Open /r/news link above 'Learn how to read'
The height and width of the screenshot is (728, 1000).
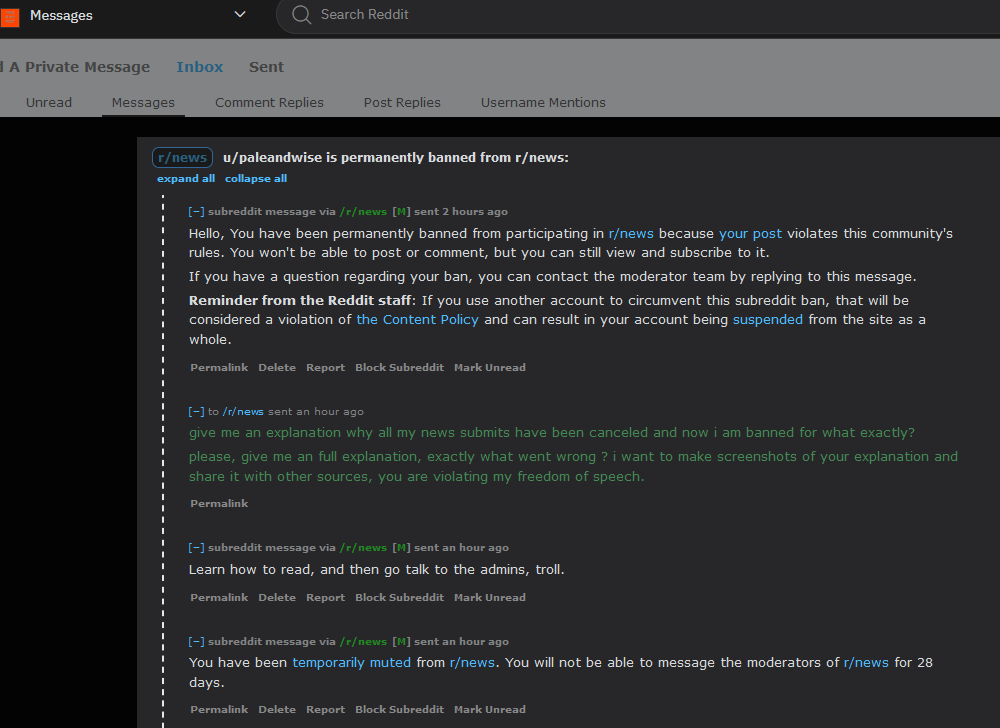[363, 548]
